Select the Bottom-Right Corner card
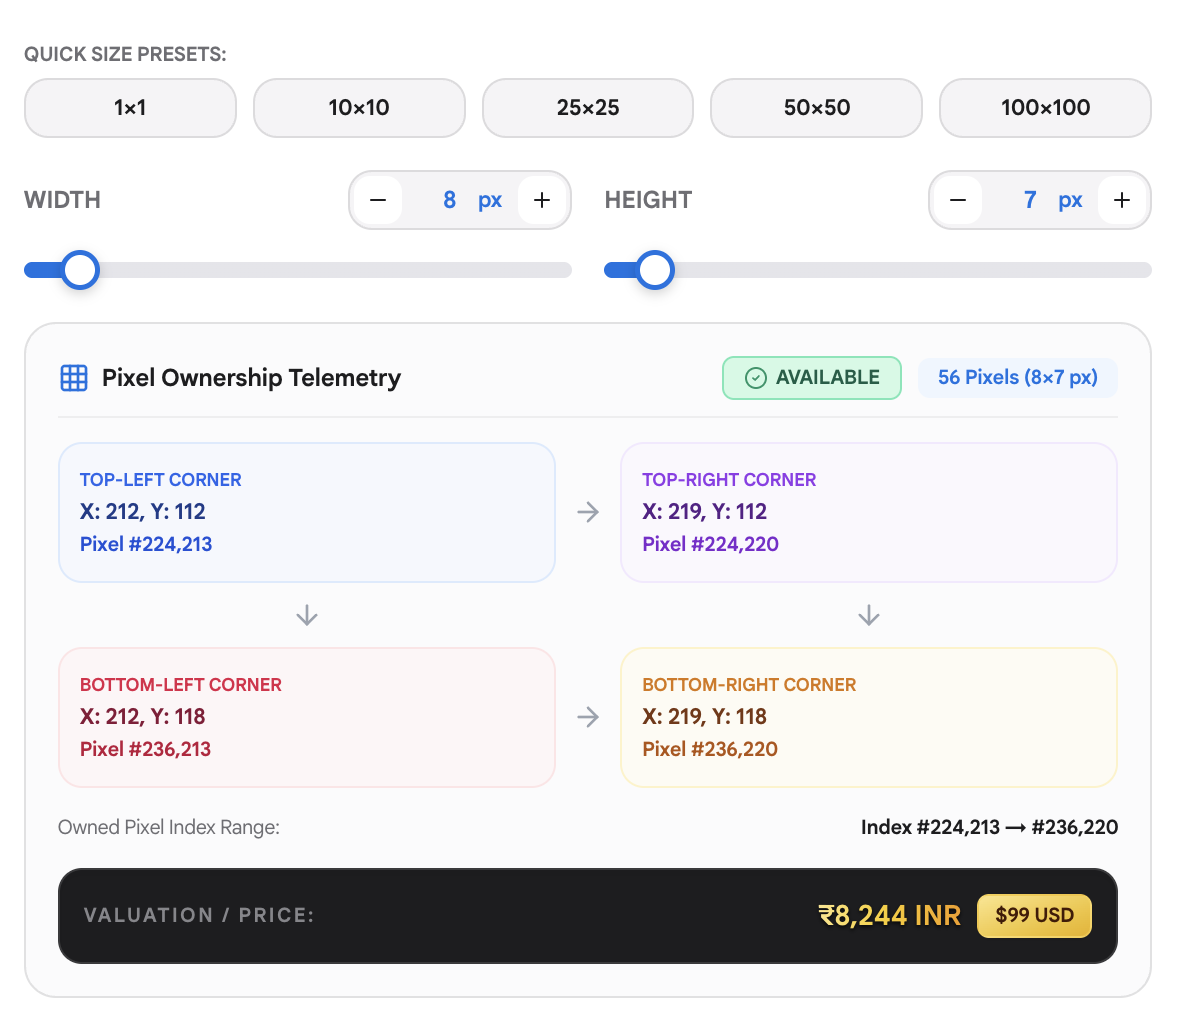The width and height of the screenshot is (1180, 1018). [x=868, y=718]
